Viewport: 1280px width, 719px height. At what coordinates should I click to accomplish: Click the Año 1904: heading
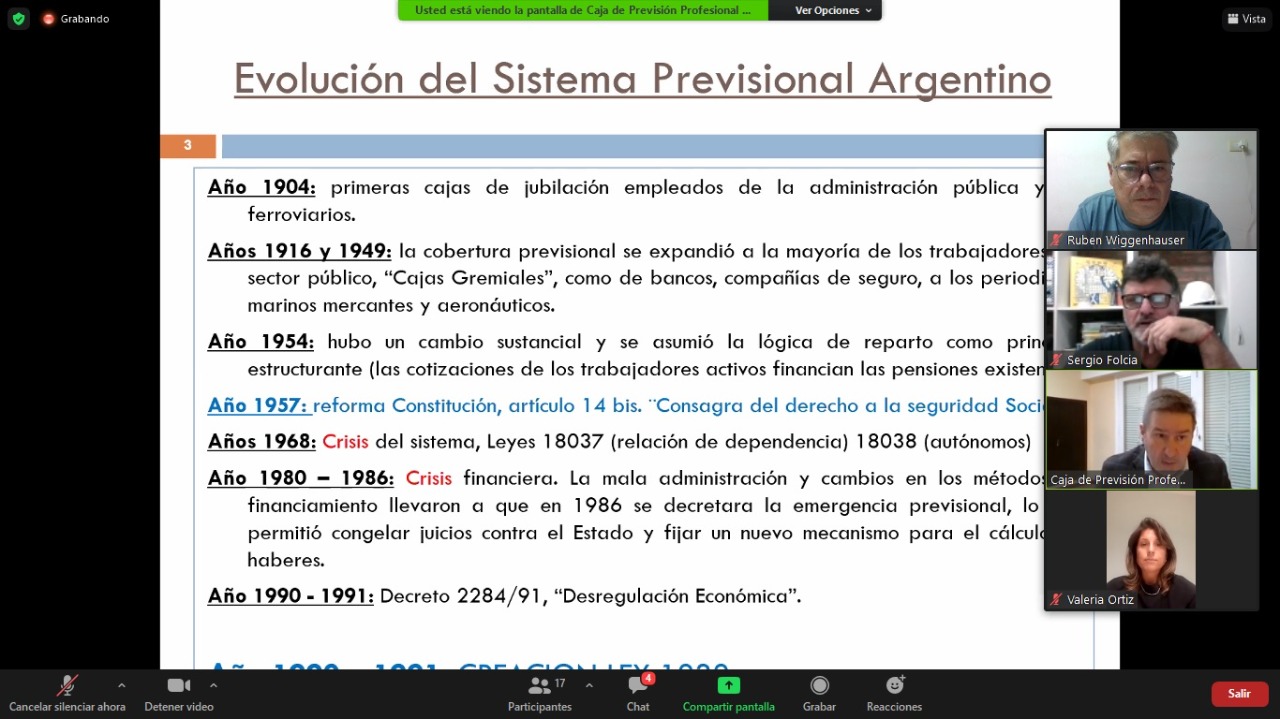coord(261,187)
